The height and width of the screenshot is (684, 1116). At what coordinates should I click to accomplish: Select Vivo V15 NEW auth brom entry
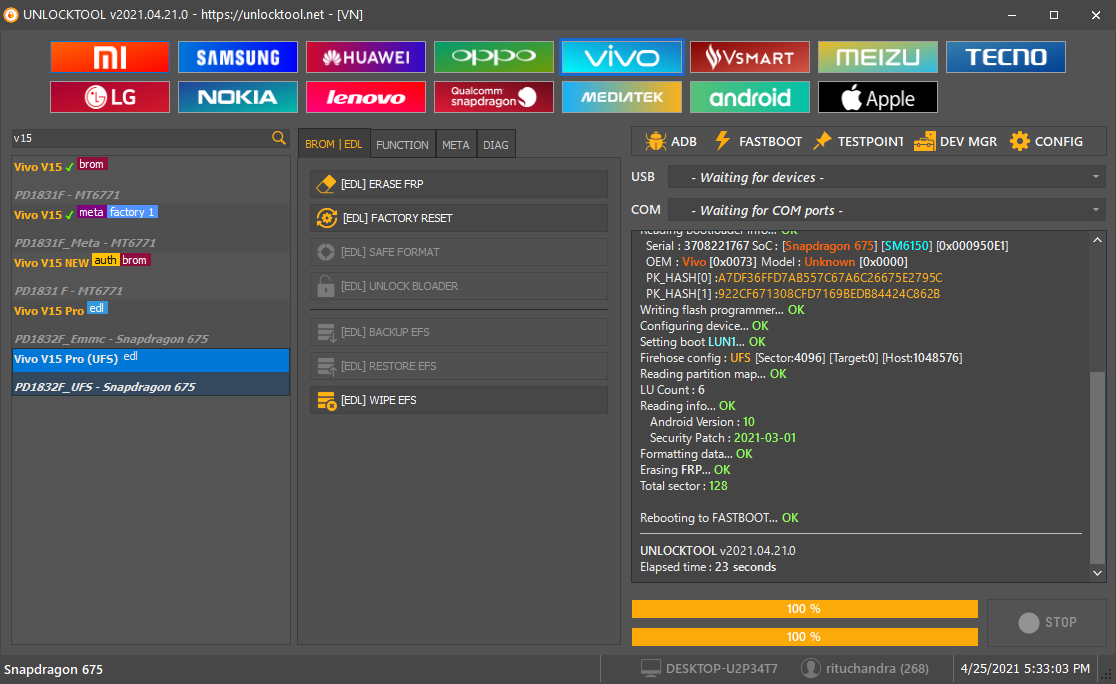151,276
